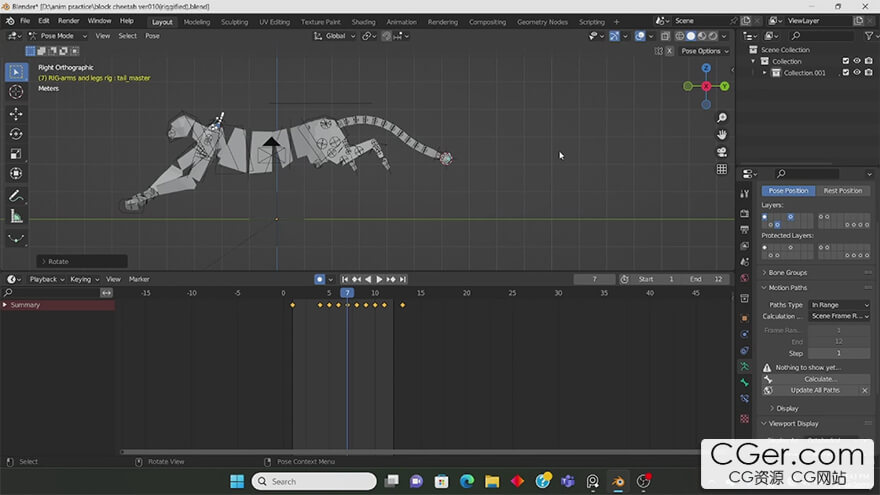
Task: Click the current frame field showing 7
Action: pyautogui.click(x=594, y=279)
